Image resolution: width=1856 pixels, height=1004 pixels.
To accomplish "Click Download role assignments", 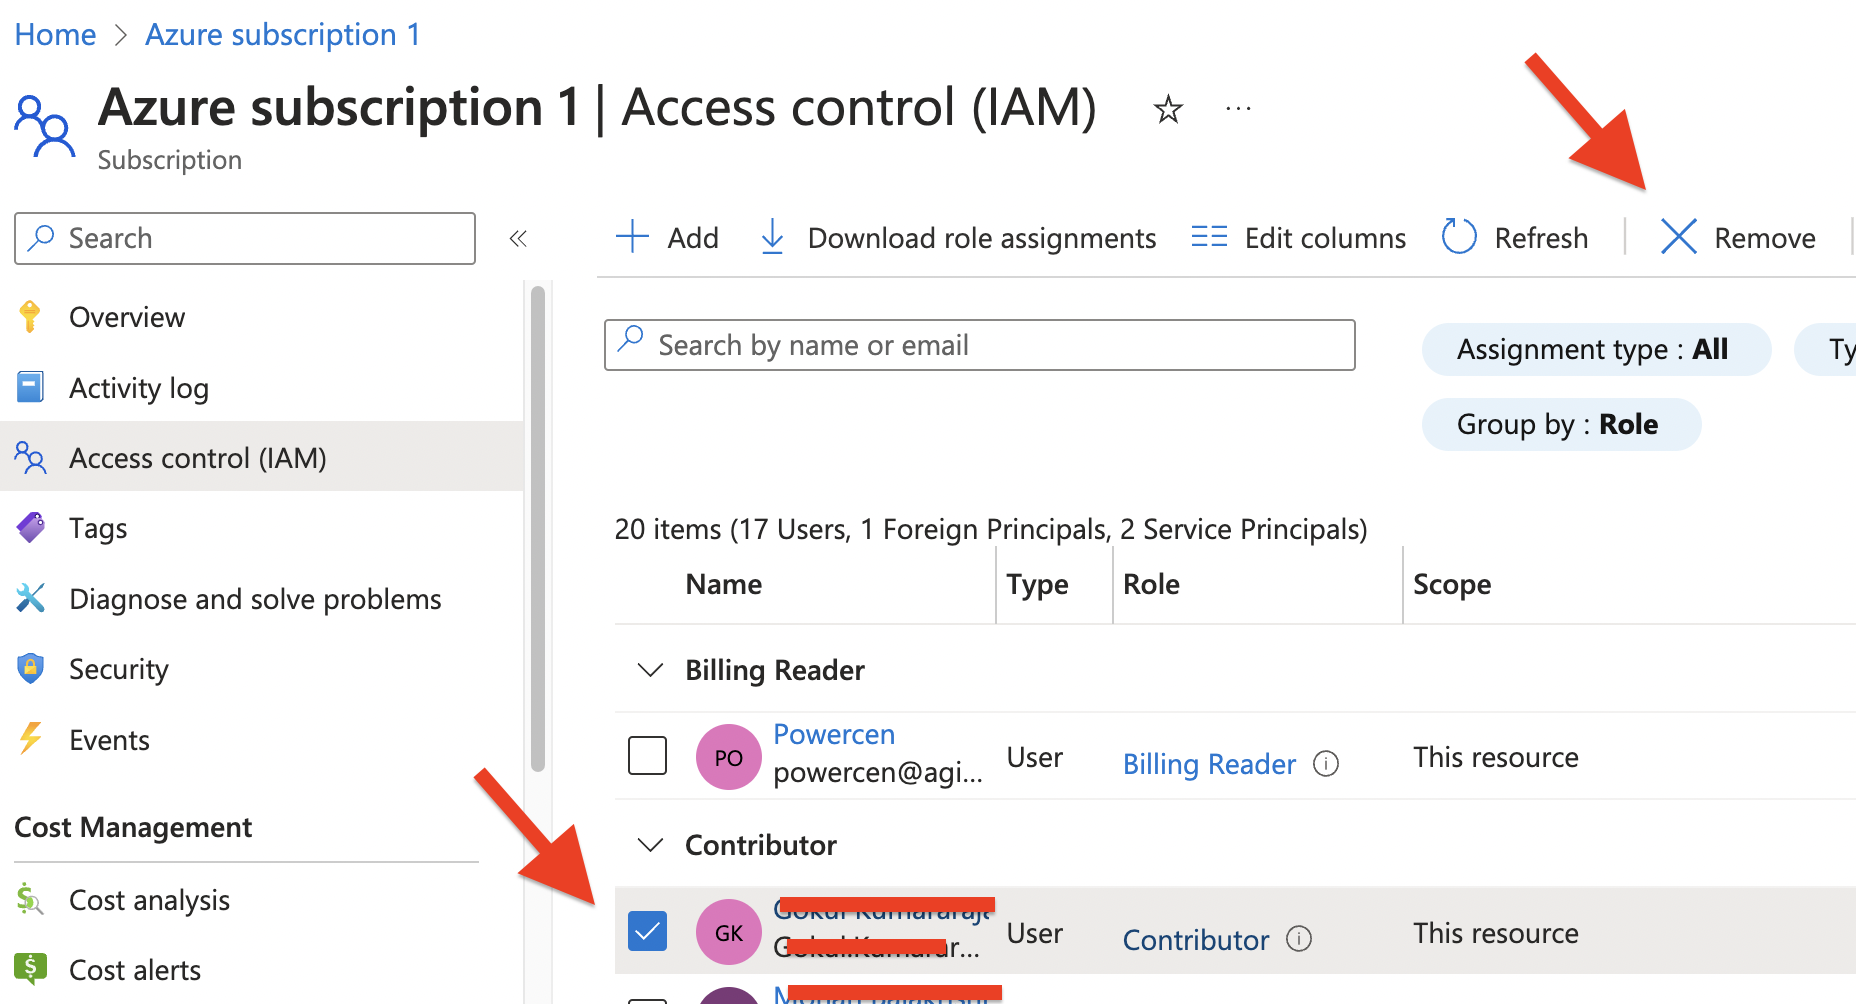I will (958, 238).
